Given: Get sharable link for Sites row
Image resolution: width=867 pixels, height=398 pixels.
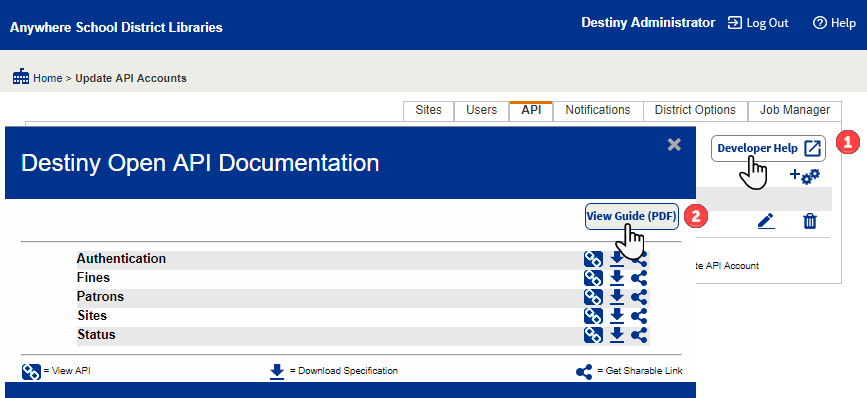Looking at the screenshot, I should (639, 316).
